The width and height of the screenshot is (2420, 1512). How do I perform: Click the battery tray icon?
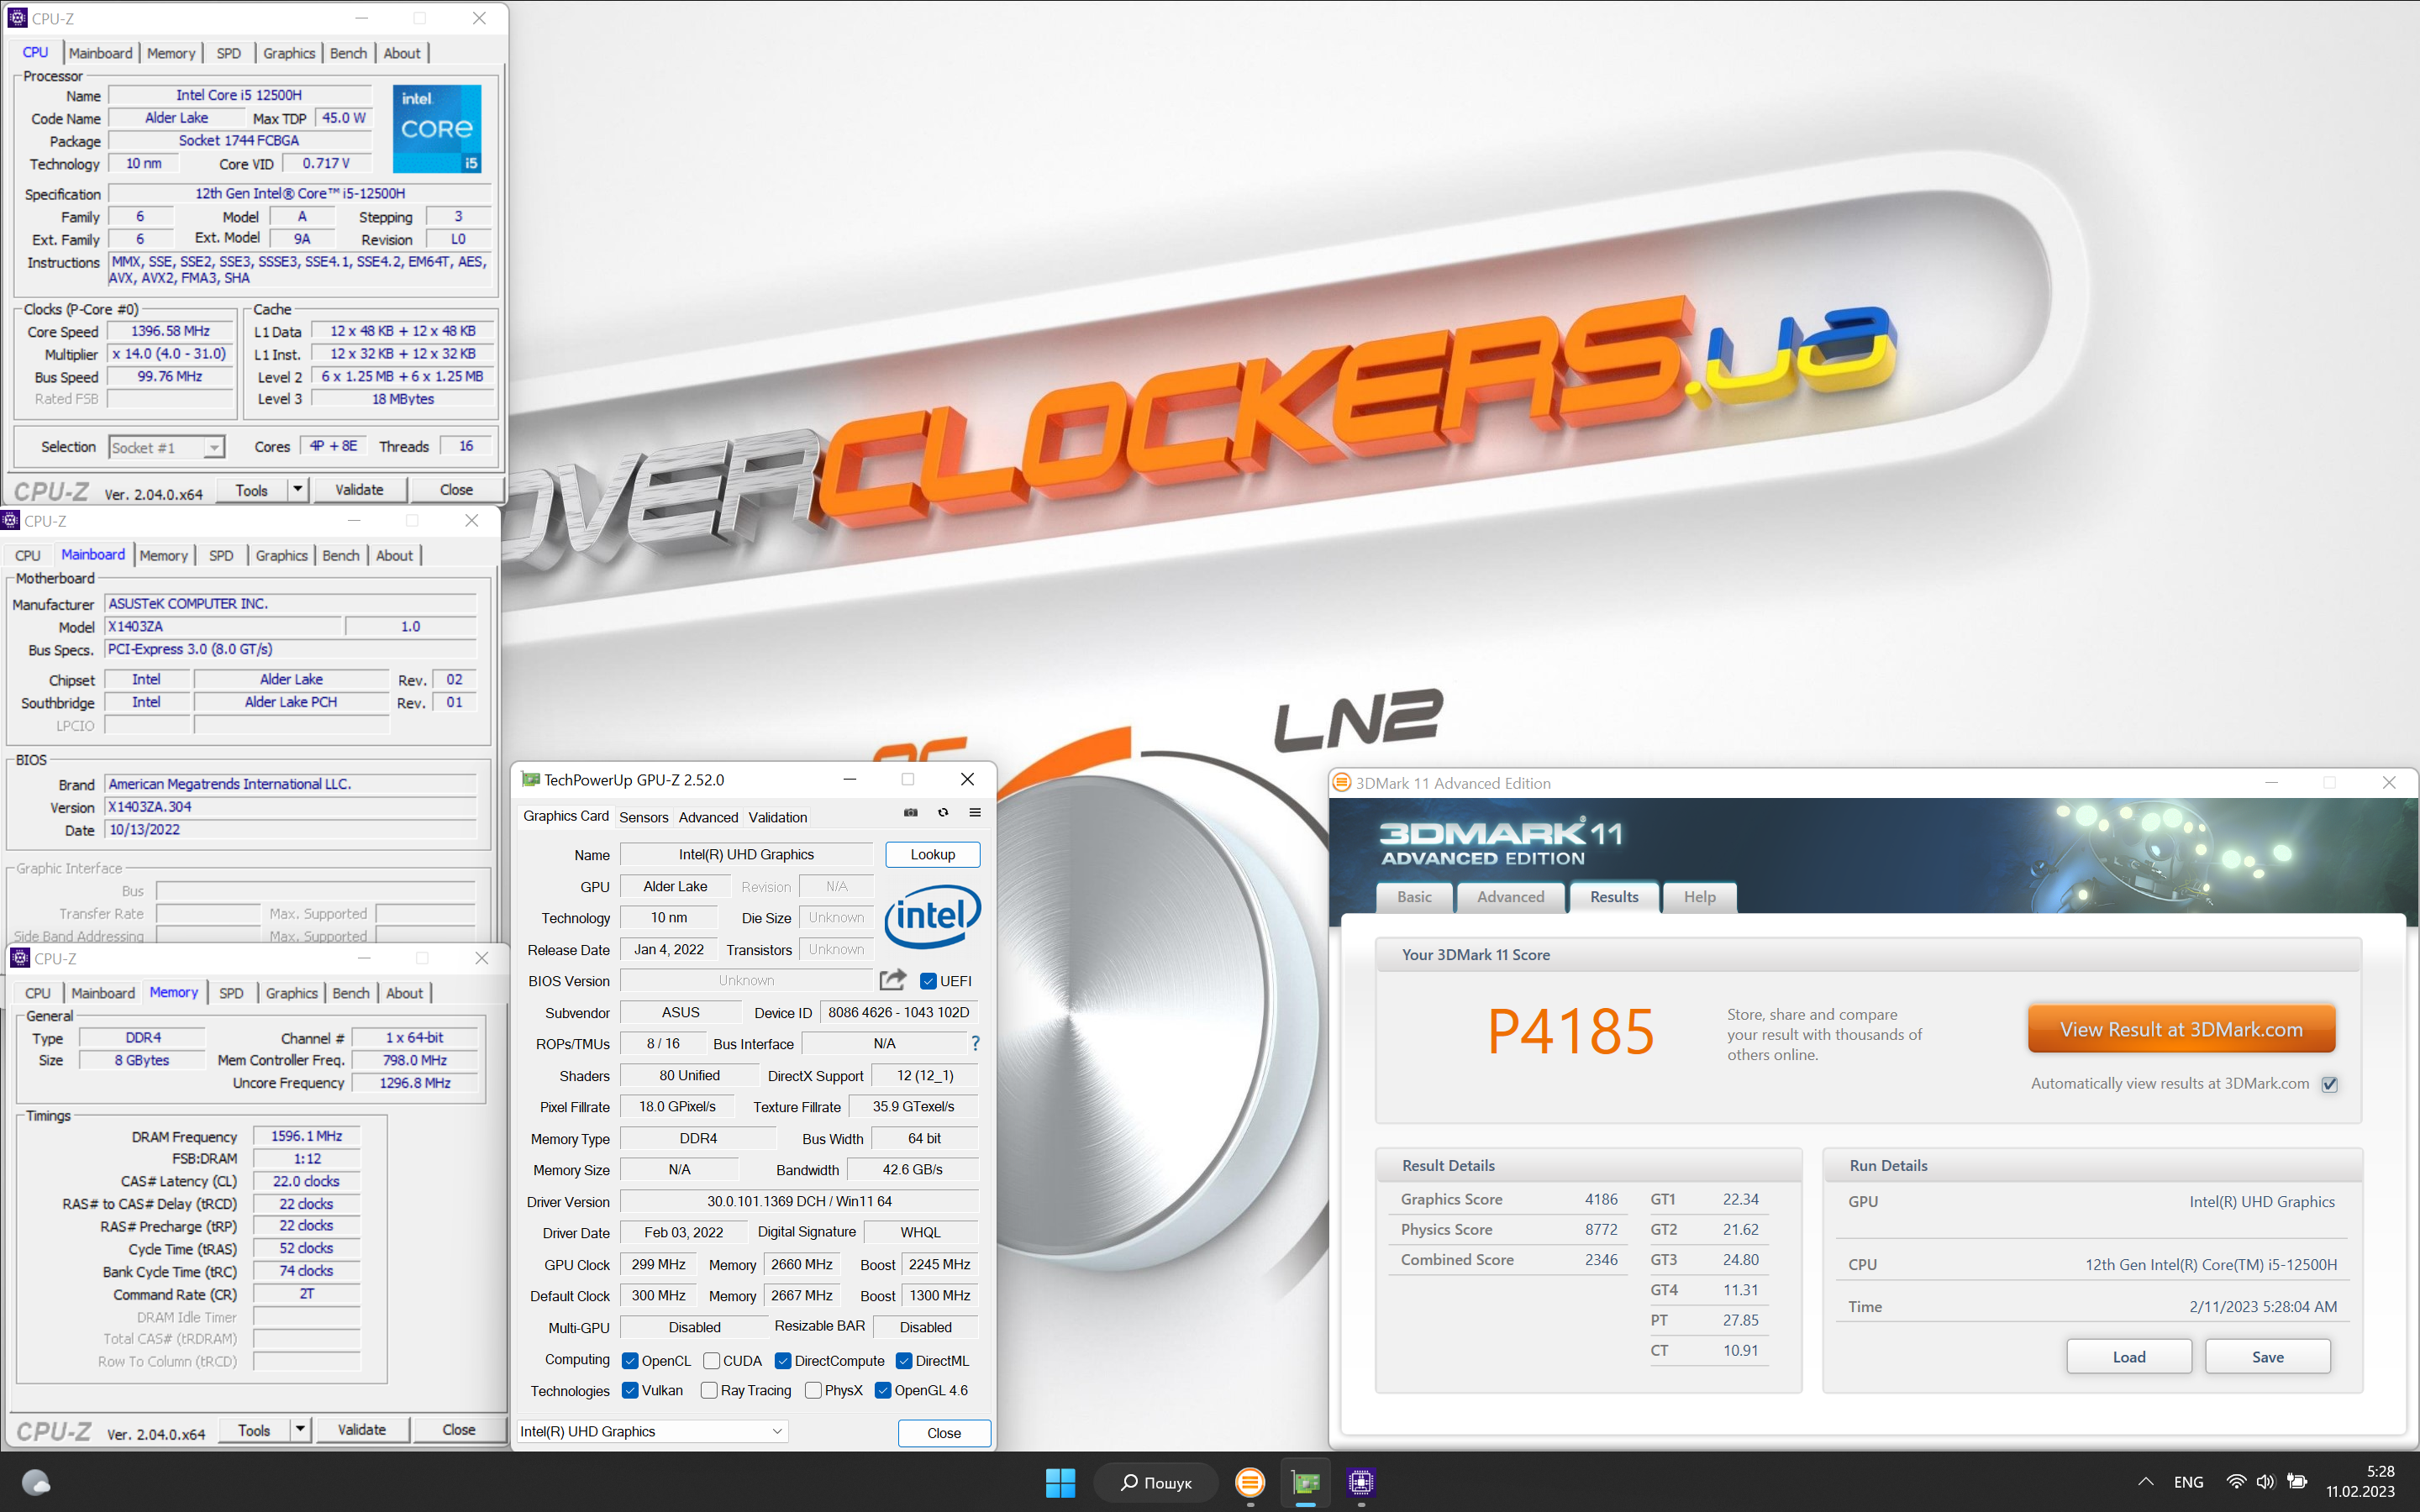pyautogui.click(x=2298, y=1482)
